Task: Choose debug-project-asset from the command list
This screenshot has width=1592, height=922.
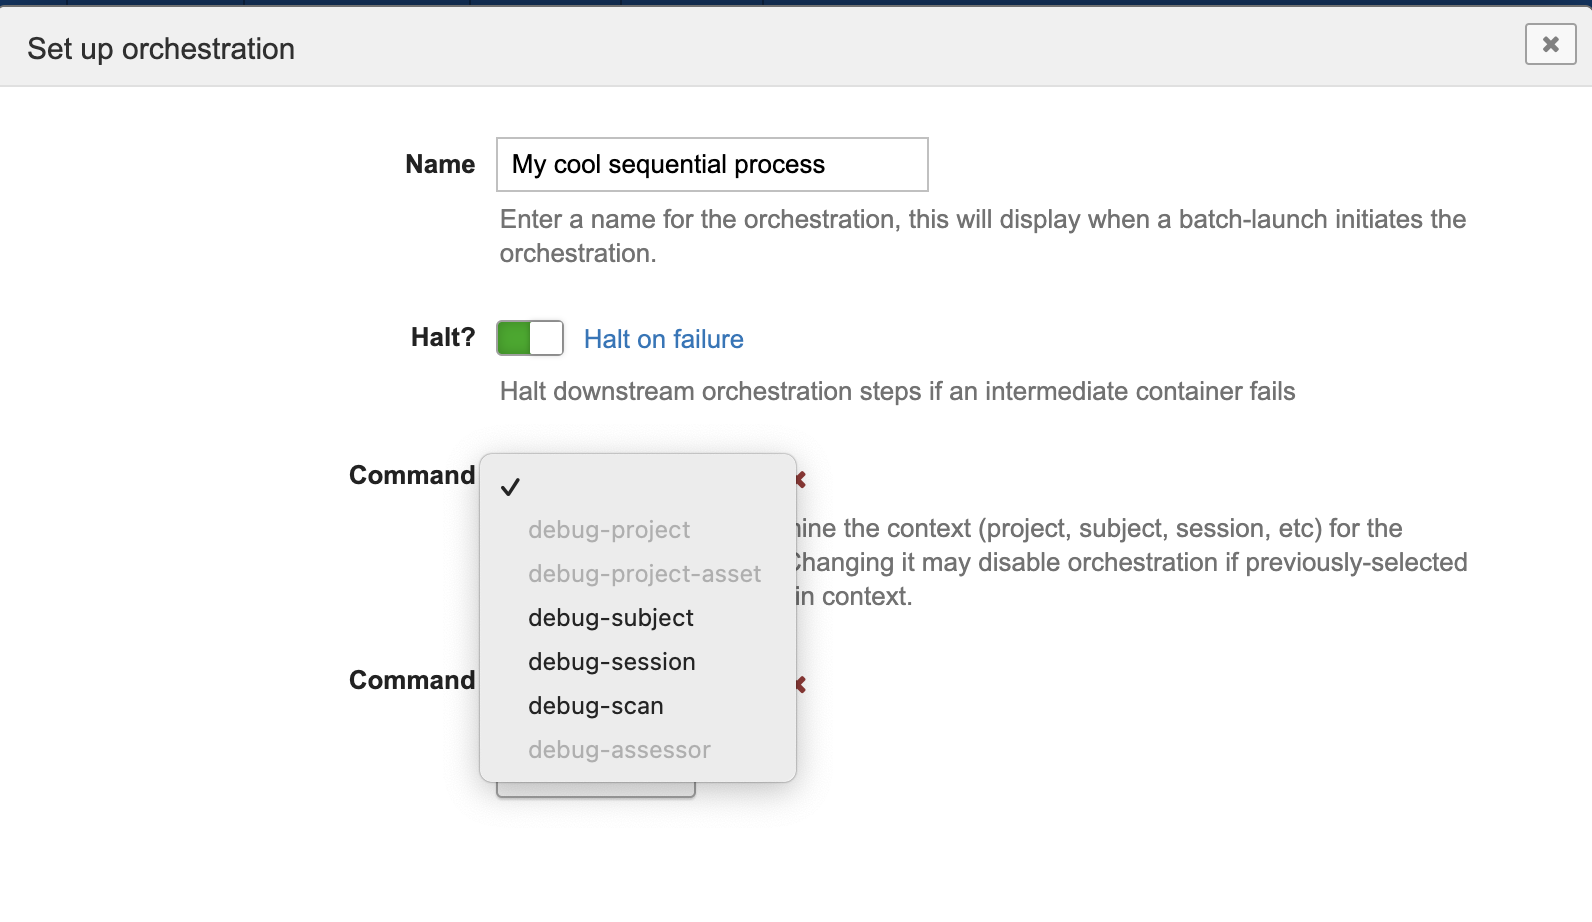Action: pos(644,574)
